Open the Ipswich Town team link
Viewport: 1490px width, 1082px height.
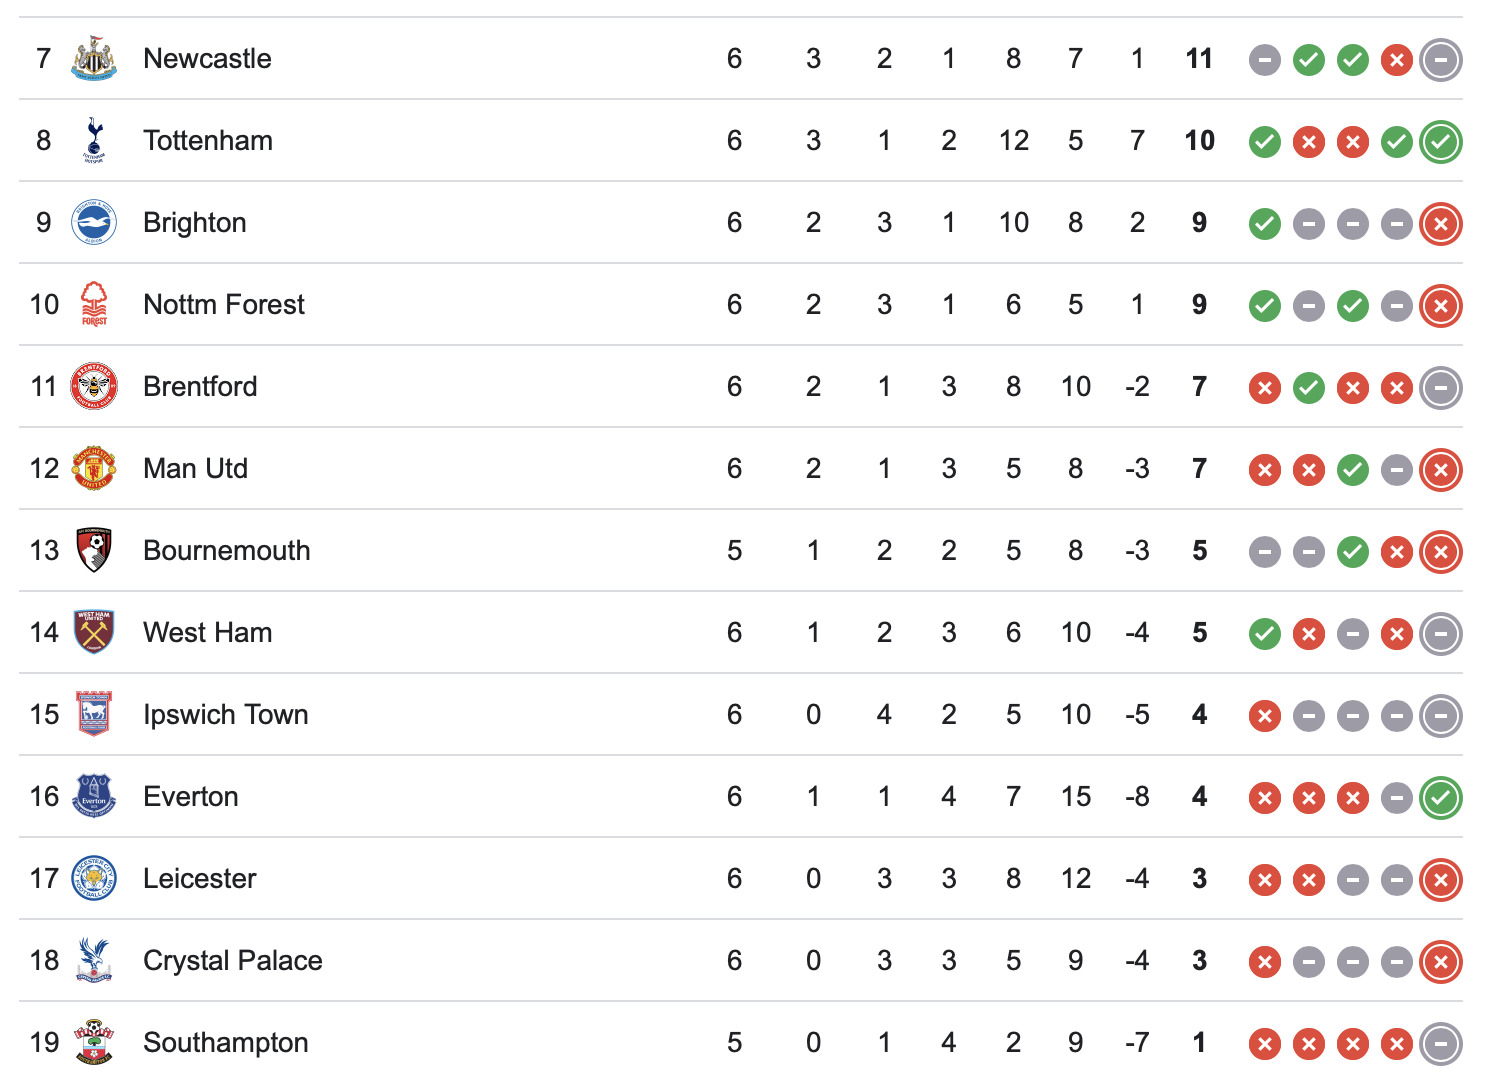point(225,715)
